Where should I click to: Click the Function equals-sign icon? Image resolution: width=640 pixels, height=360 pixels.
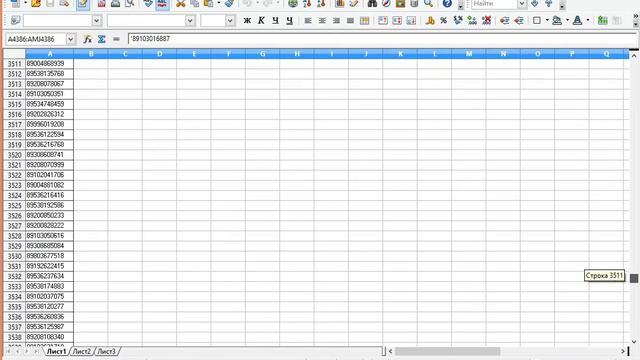pyautogui.click(x=116, y=39)
